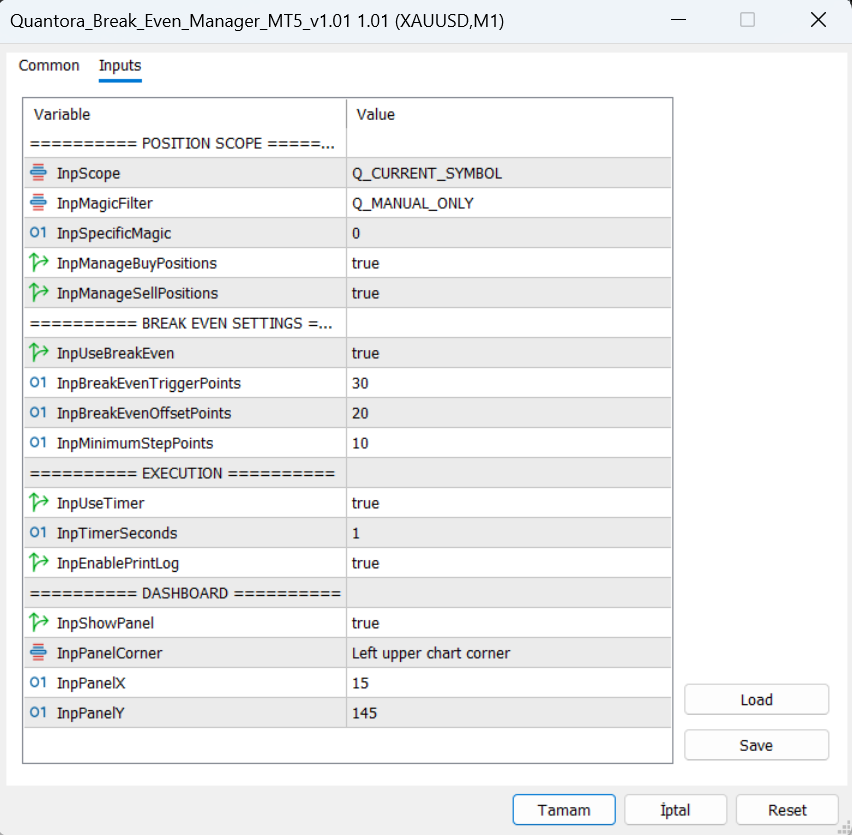The height and width of the screenshot is (835, 852).
Task: Toggle the InpEnablePrintLog true value
Action: [x=509, y=563]
